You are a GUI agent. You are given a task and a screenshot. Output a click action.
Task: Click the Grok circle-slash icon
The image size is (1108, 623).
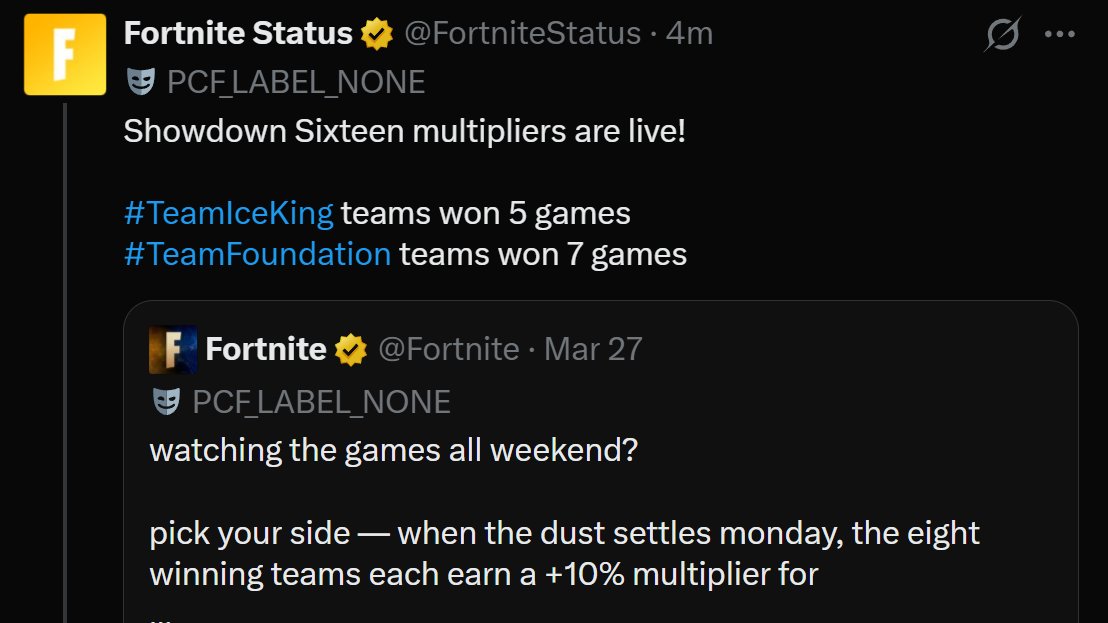1002,35
